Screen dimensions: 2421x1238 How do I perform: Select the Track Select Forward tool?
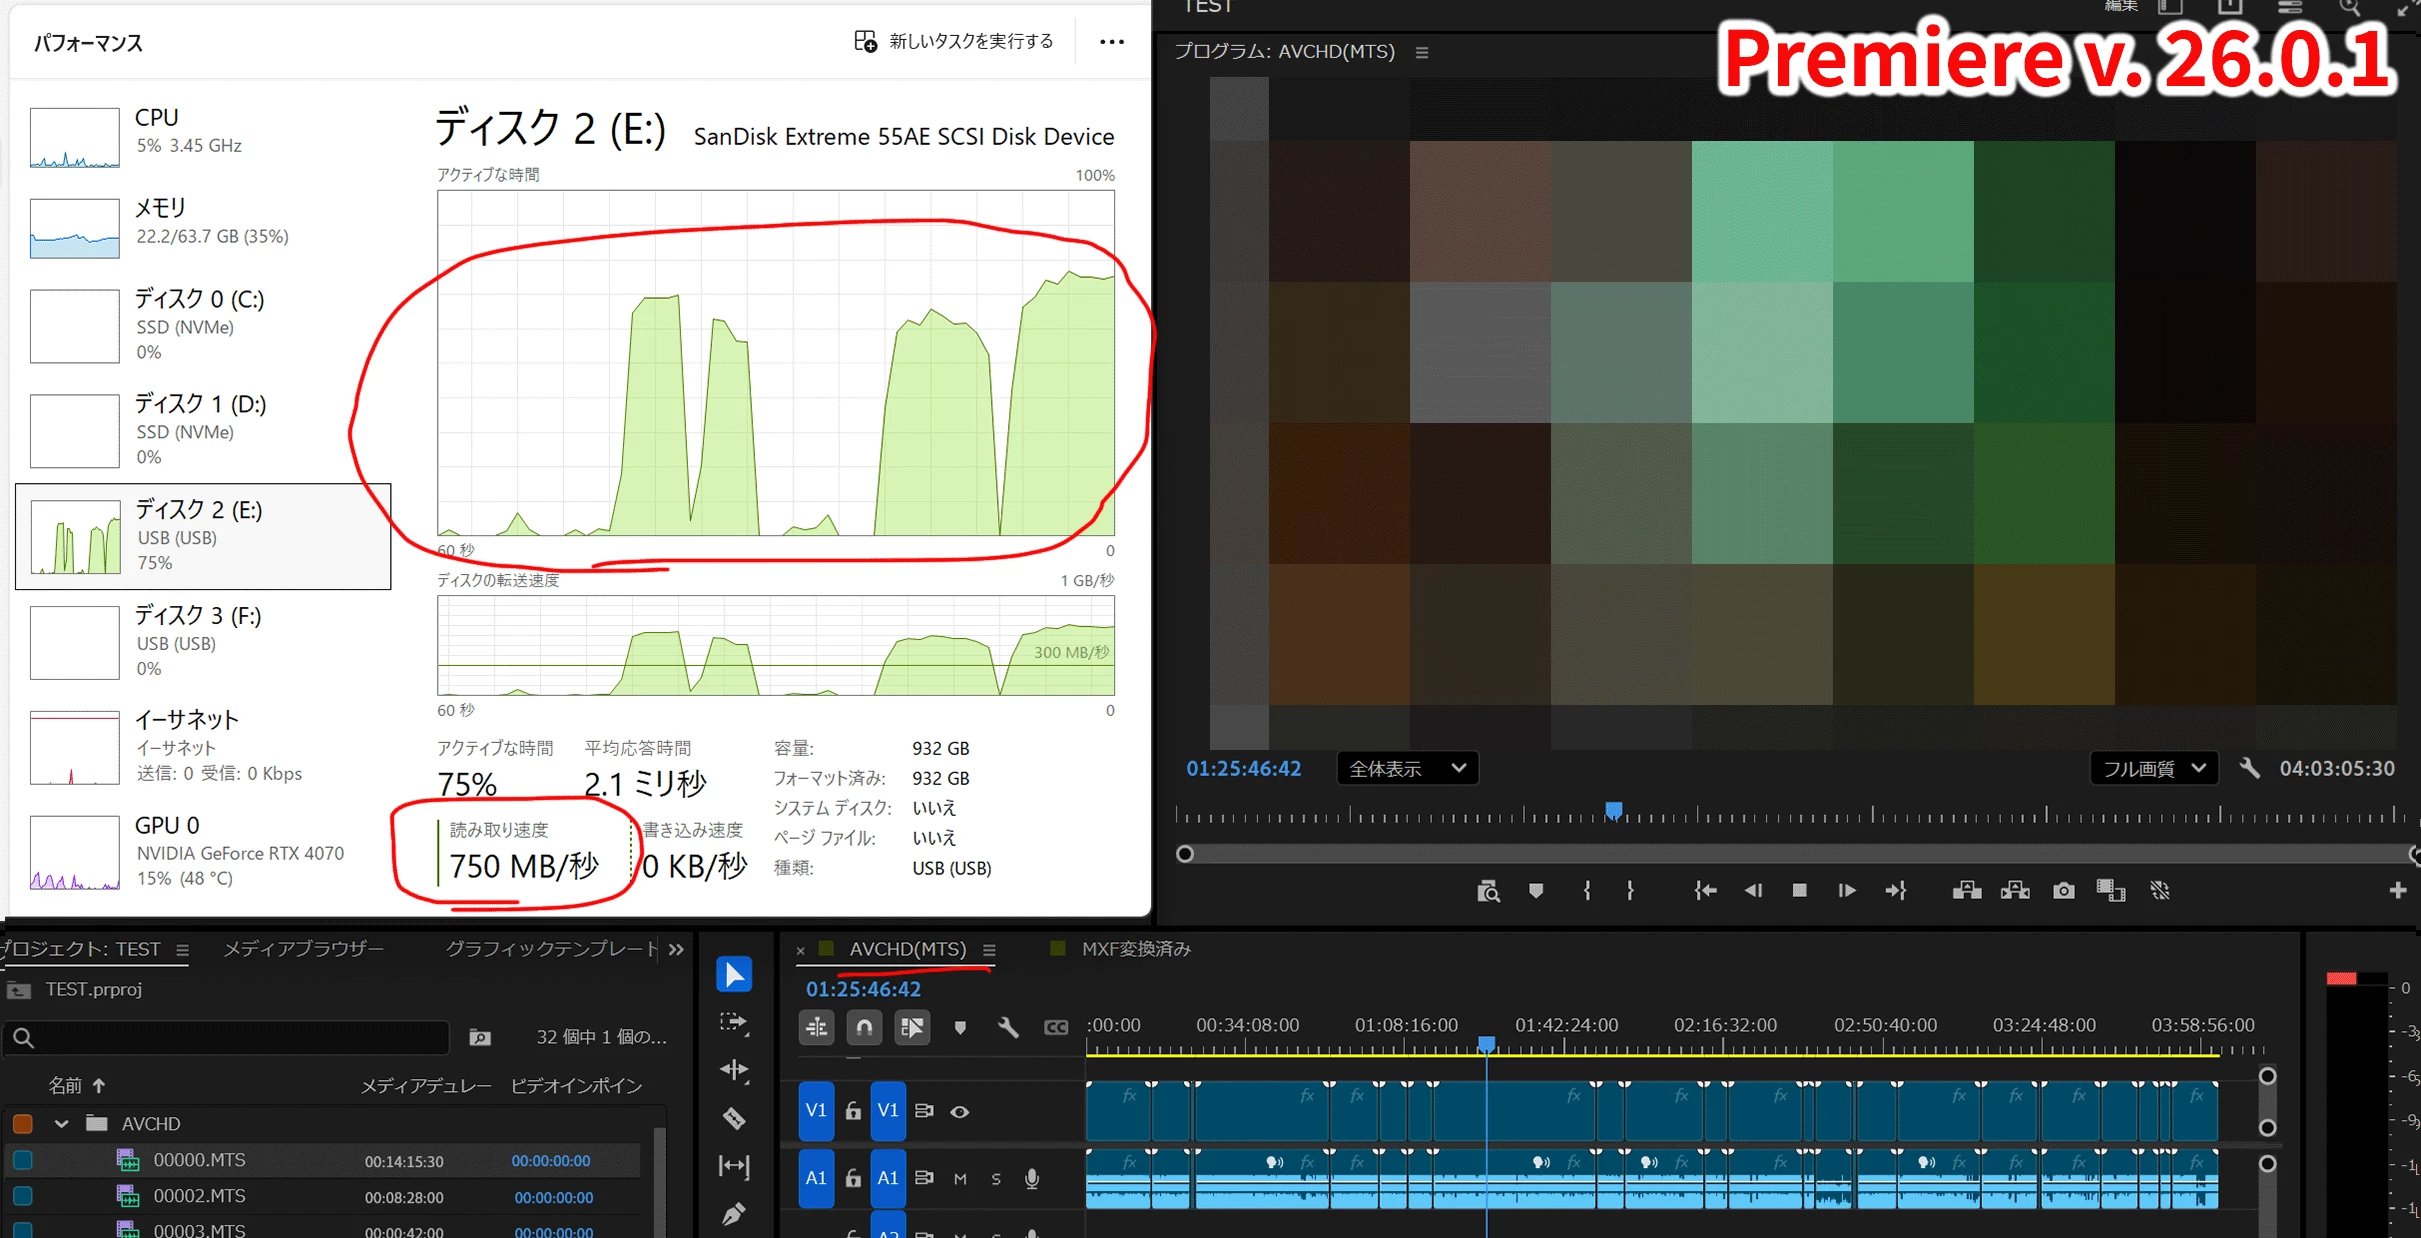tap(734, 1022)
